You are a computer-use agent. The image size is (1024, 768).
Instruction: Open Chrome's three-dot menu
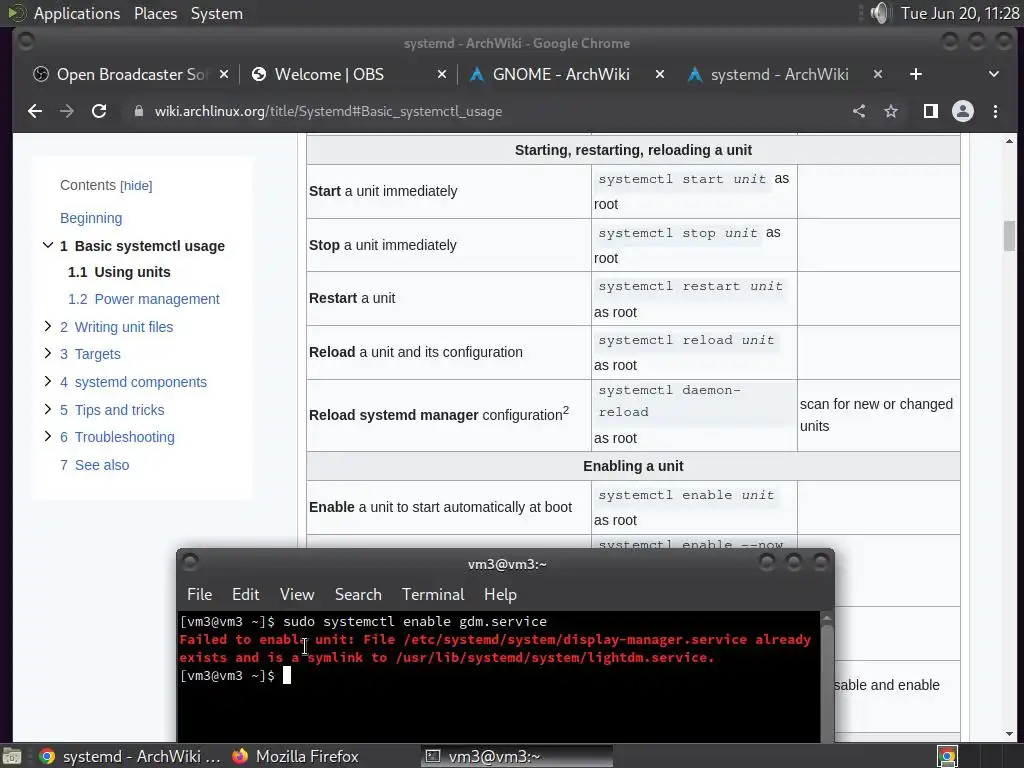(995, 112)
